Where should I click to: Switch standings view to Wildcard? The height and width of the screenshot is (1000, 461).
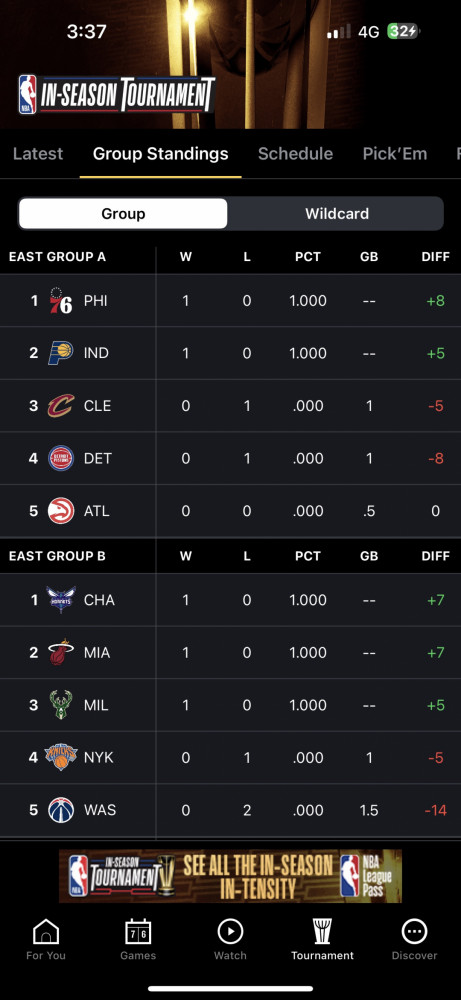pos(337,214)
